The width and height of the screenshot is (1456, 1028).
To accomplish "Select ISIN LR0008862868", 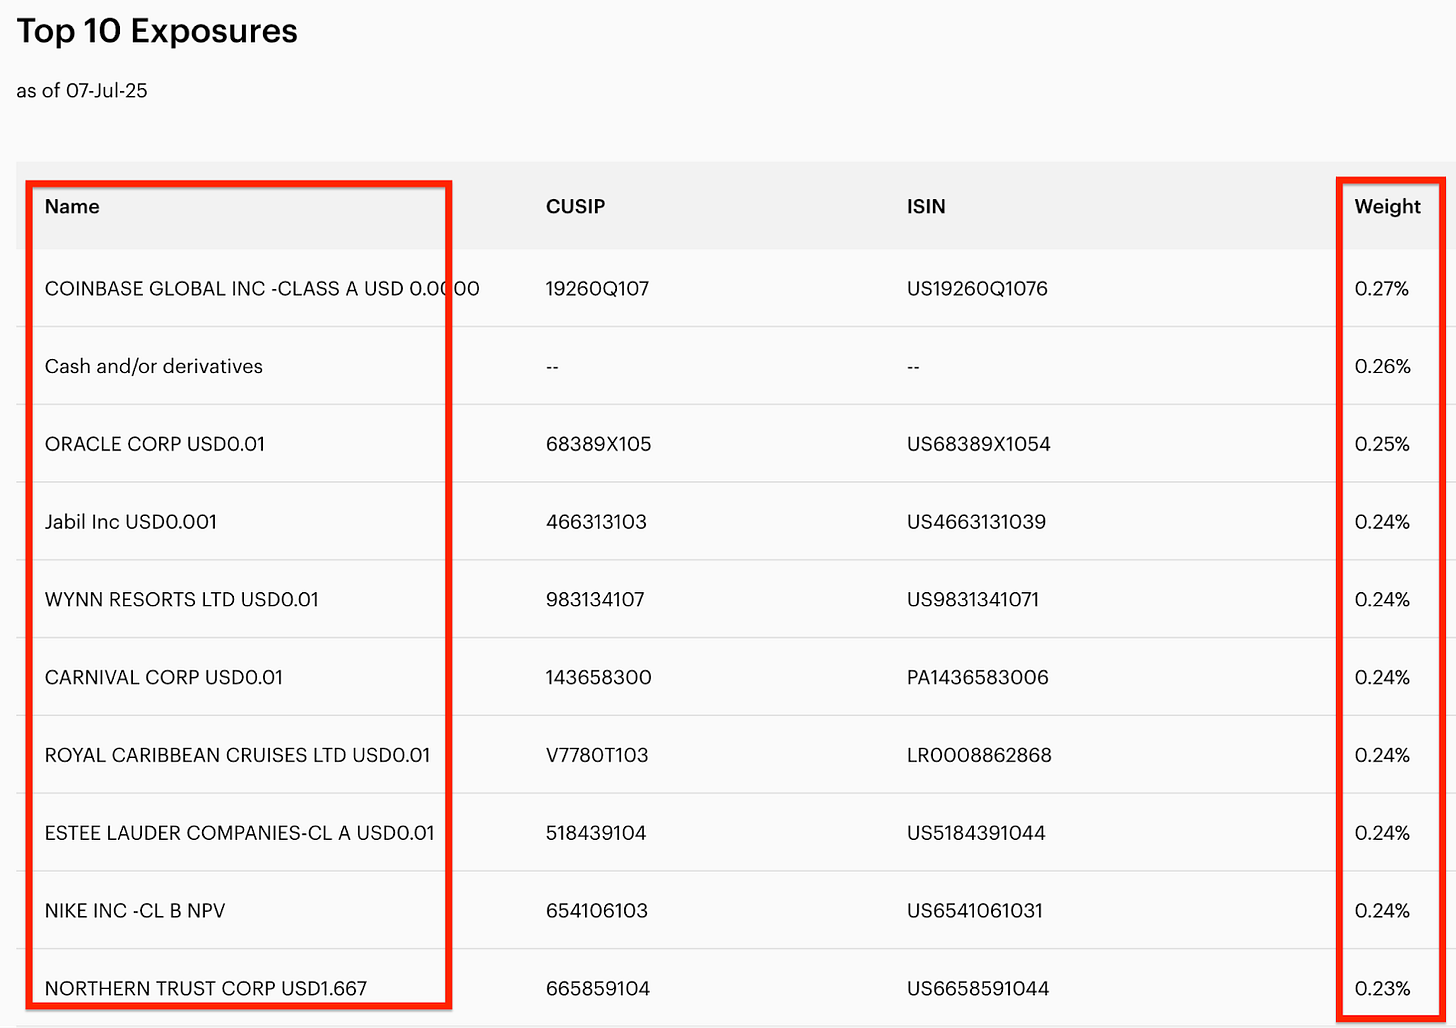I will click(x=979, y=755).
